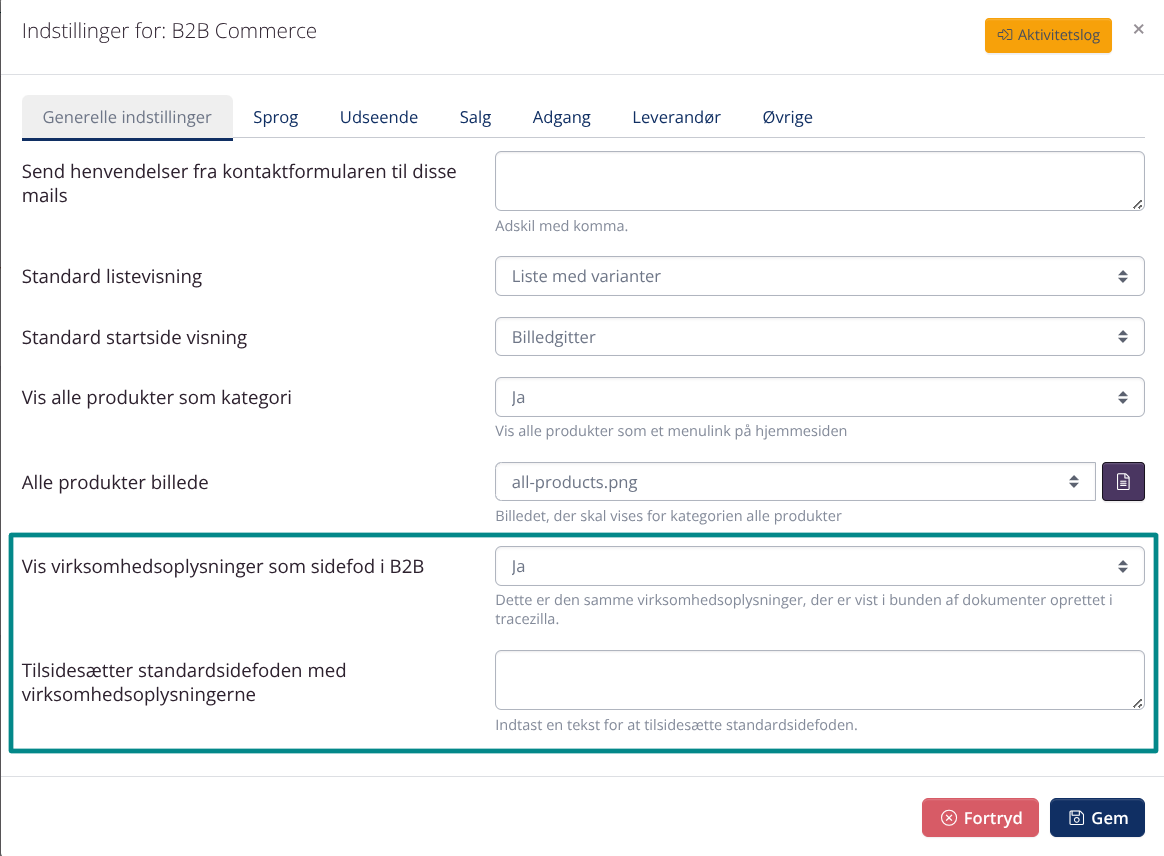Select the Adgang tab

[561, 117]
